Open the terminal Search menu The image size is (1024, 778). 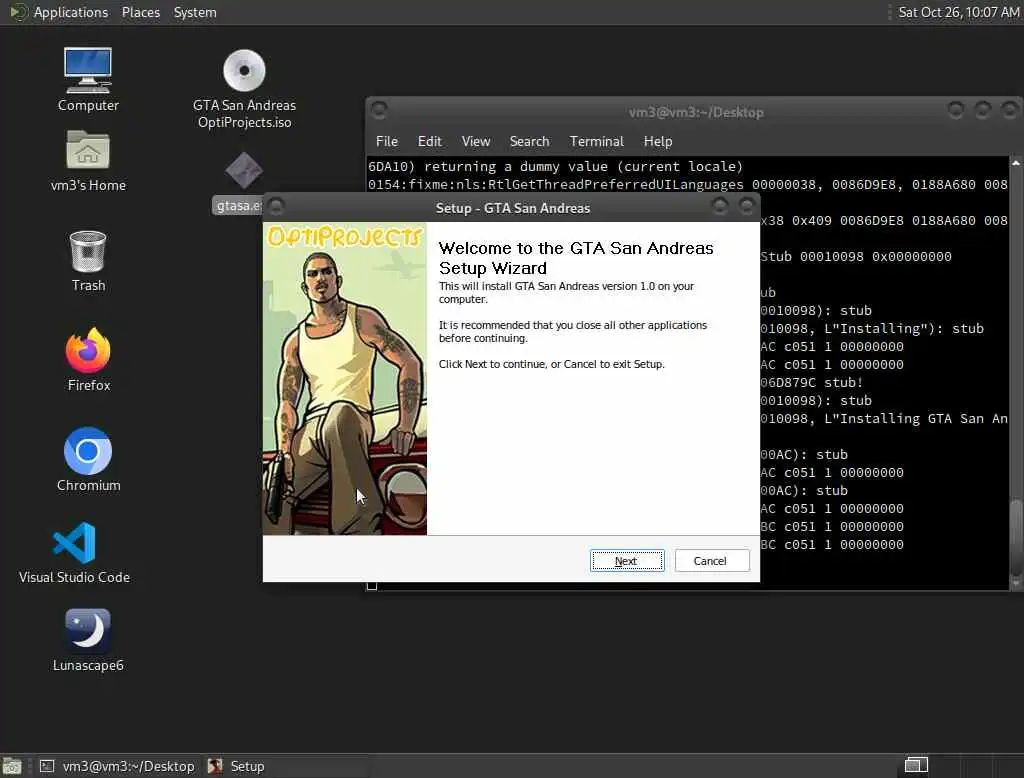tap(529, 141)
